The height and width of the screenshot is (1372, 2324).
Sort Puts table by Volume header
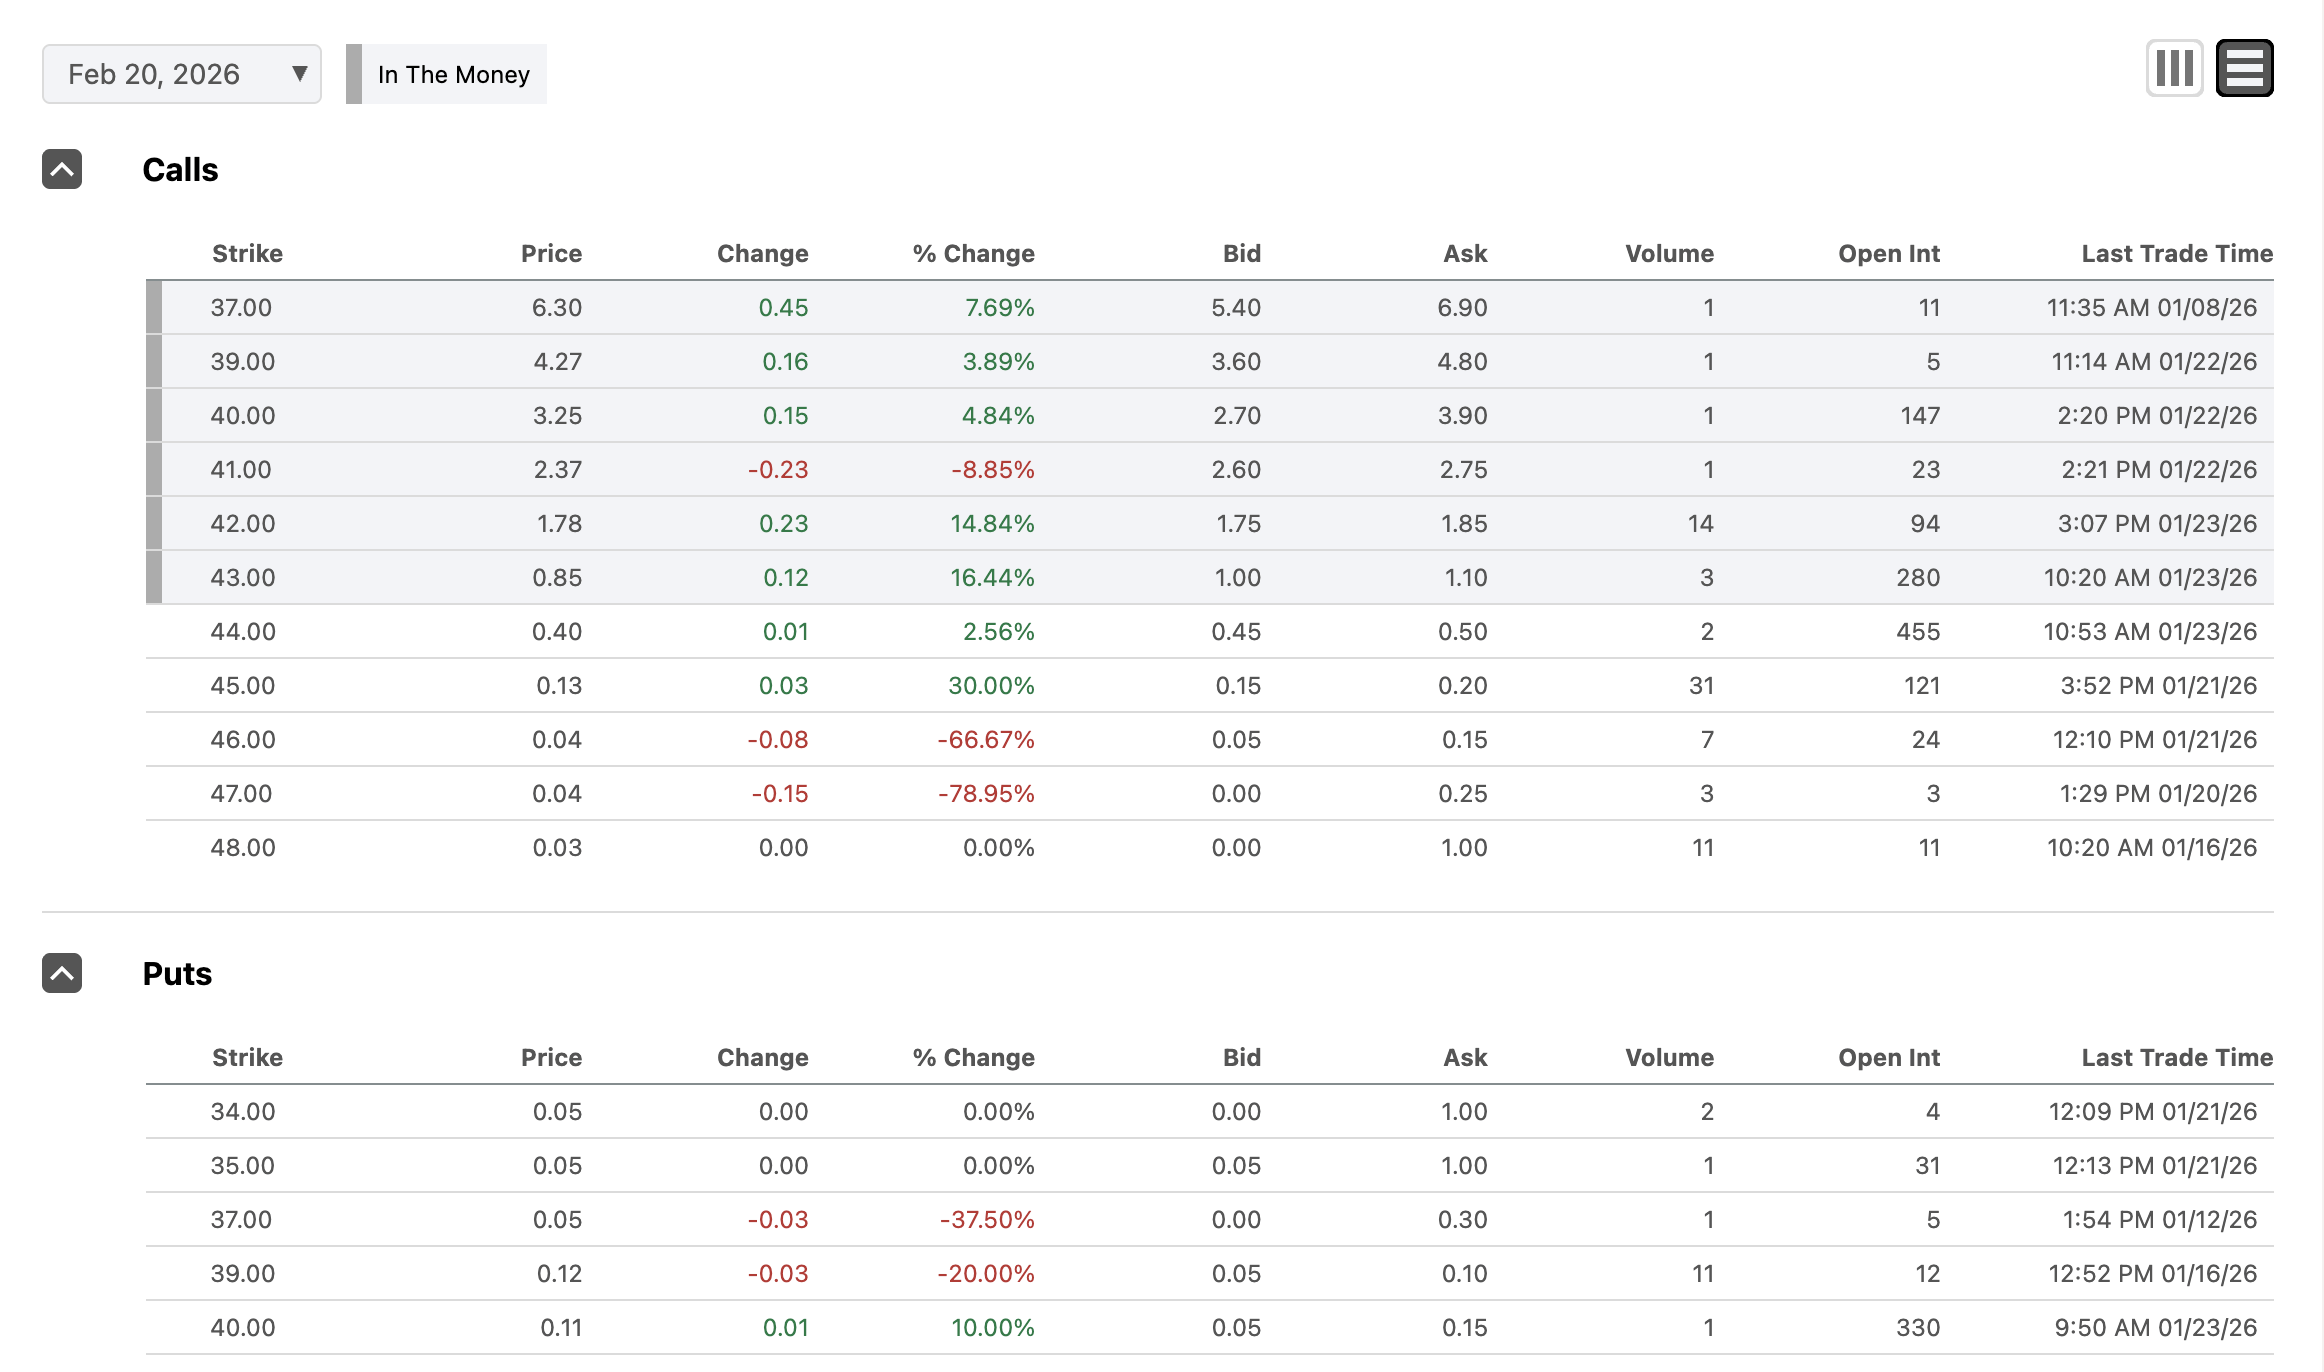coord(1669,1058)
